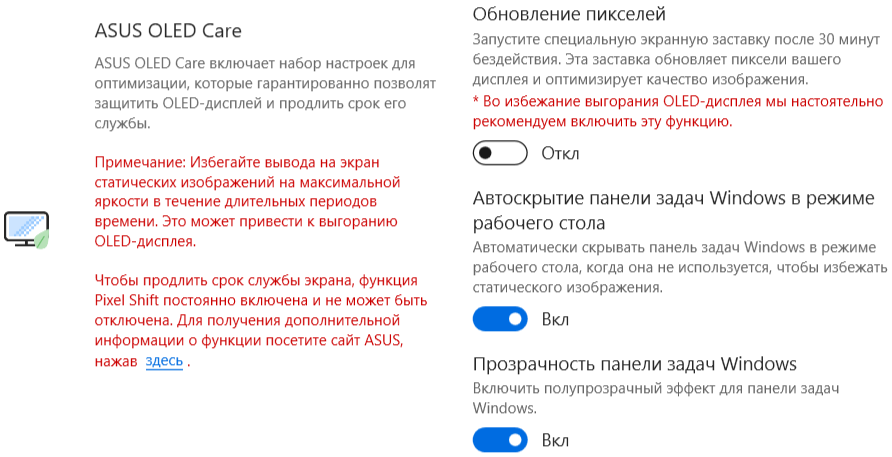
Task: Click the ASUS OLED Care heading
Action: coord(167,31)
